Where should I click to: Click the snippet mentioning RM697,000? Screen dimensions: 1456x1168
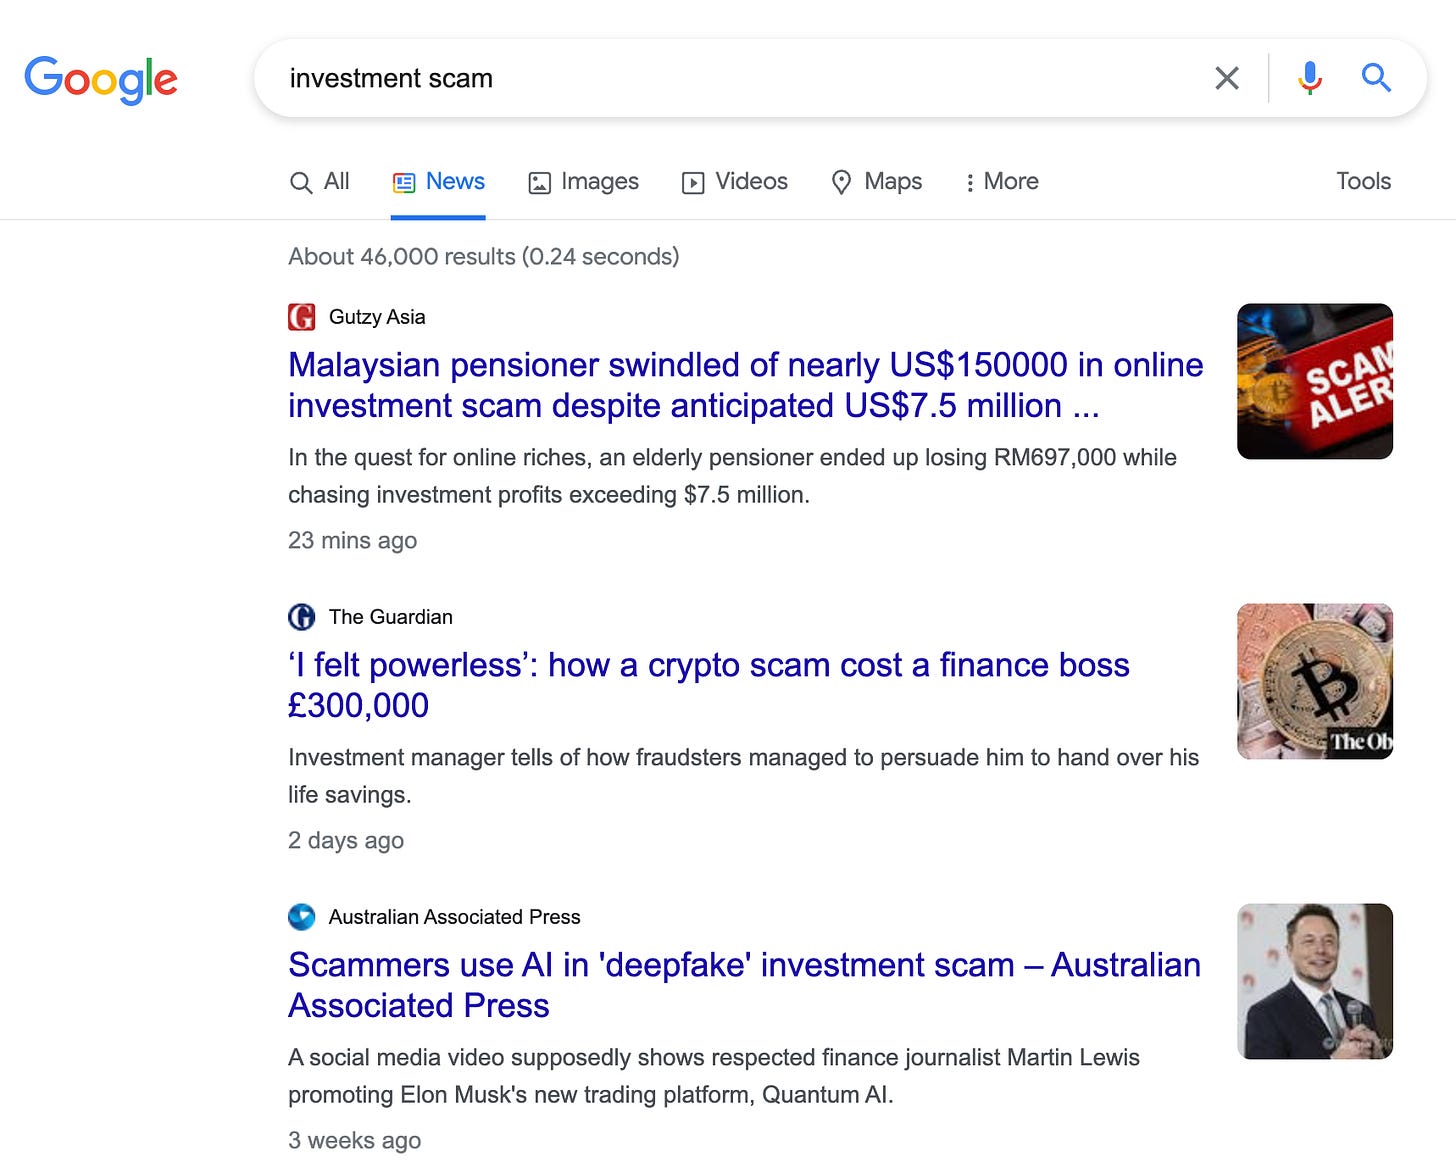pyautogui.click(x=732, y=476)
